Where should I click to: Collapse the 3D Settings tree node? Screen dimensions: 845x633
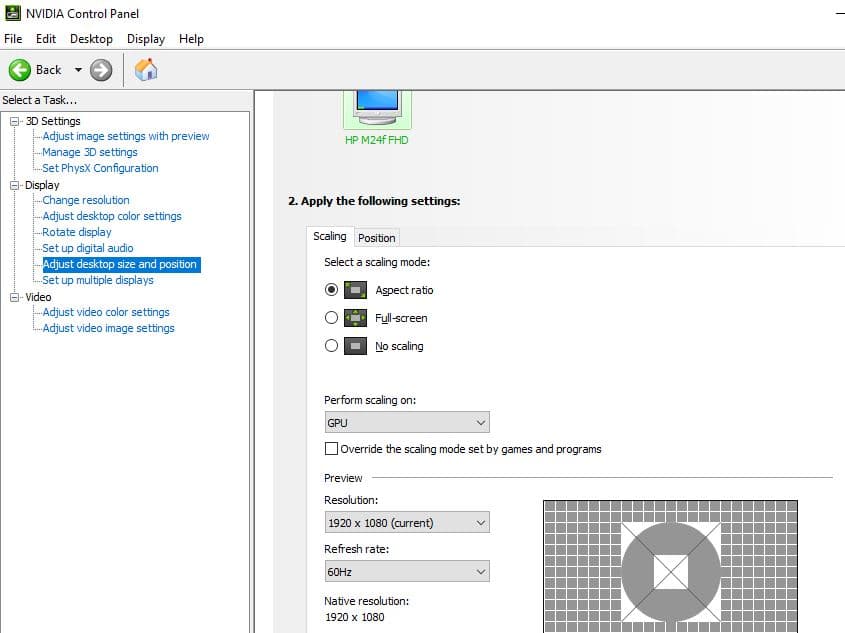pyautogui.click(x=15, y=121)
